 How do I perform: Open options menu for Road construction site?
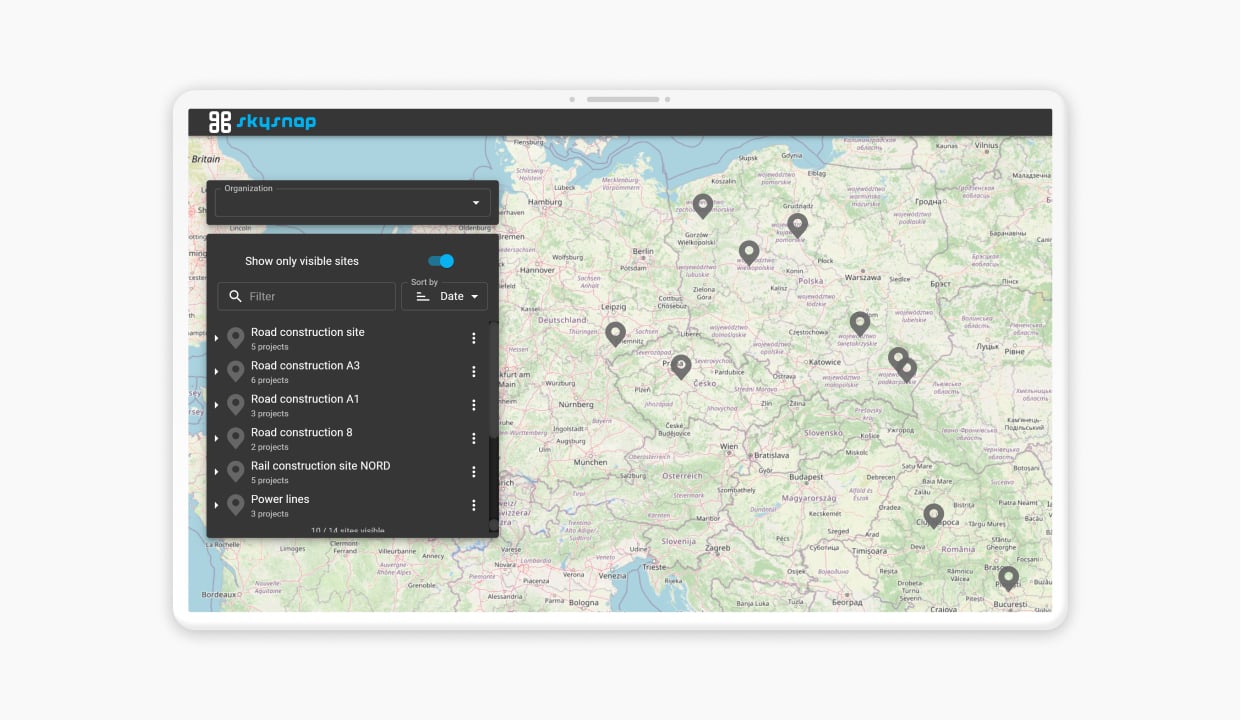pyautogui.click(x=474, y=338)
